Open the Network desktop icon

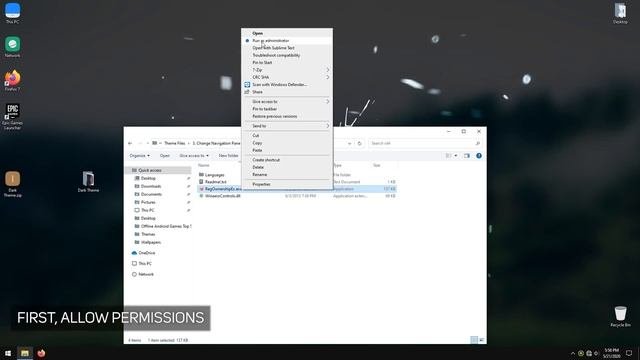click(x=12, y=47)
